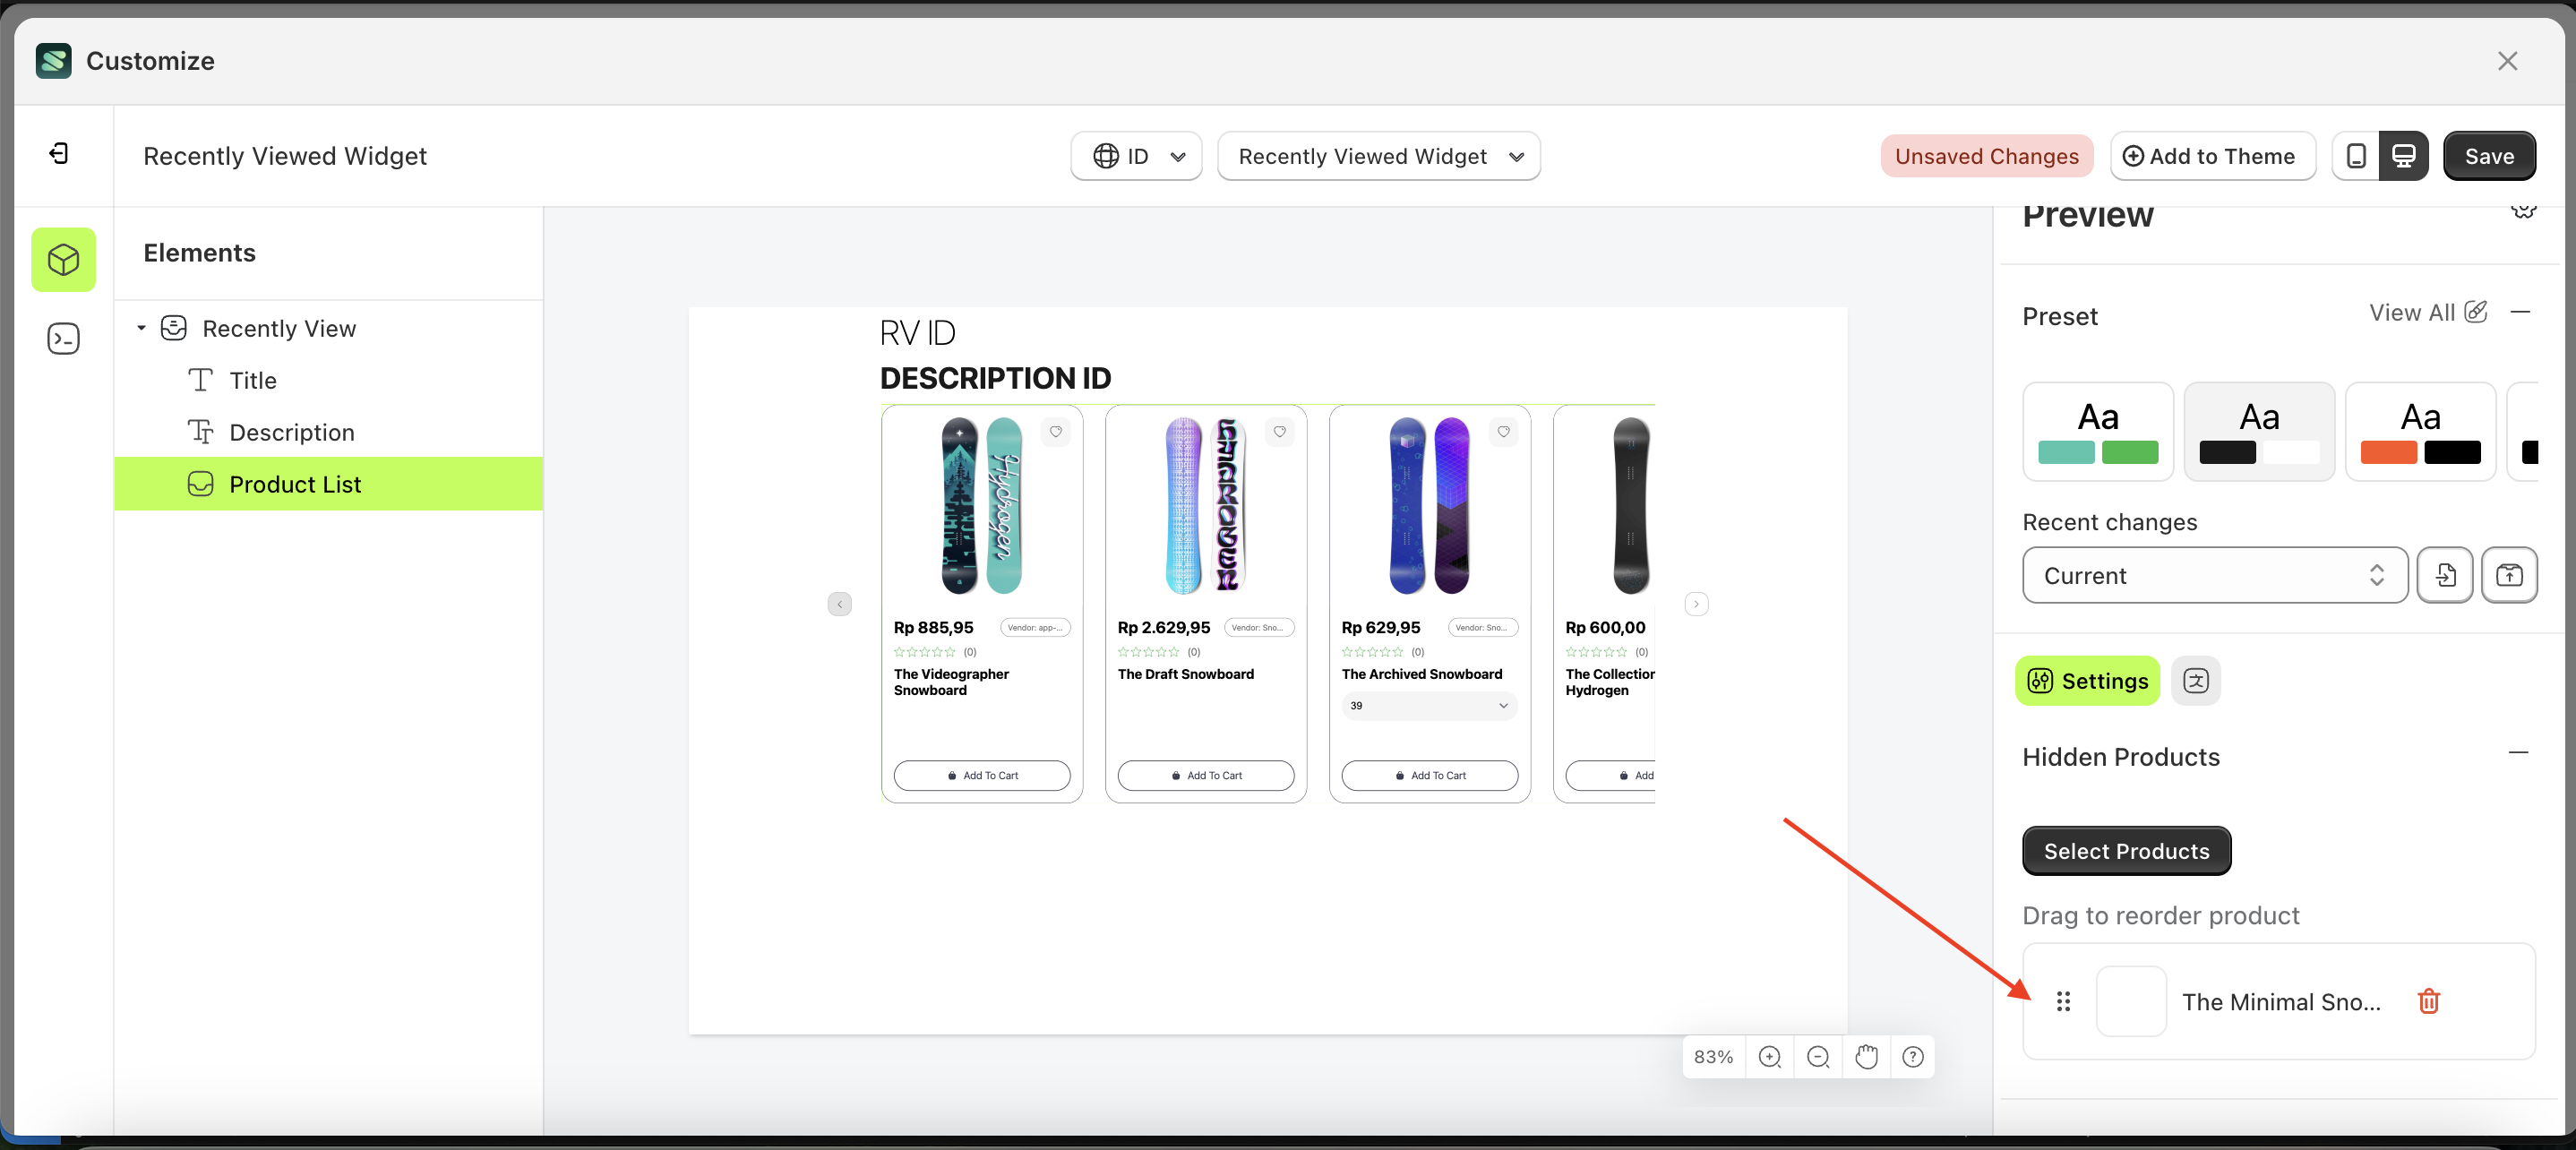The height and width of the screenshot is (1150, 2576).
Task: Click the Select Products button
Action: 2126,851
